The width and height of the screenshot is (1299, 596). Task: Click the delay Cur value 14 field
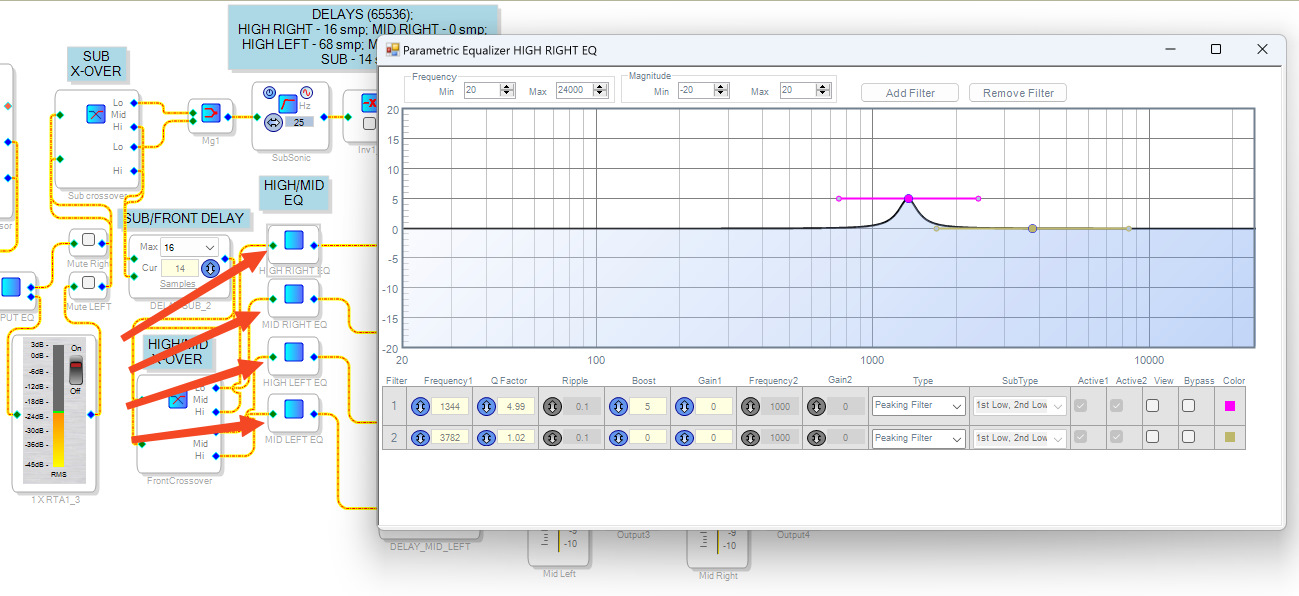point(180,268)
